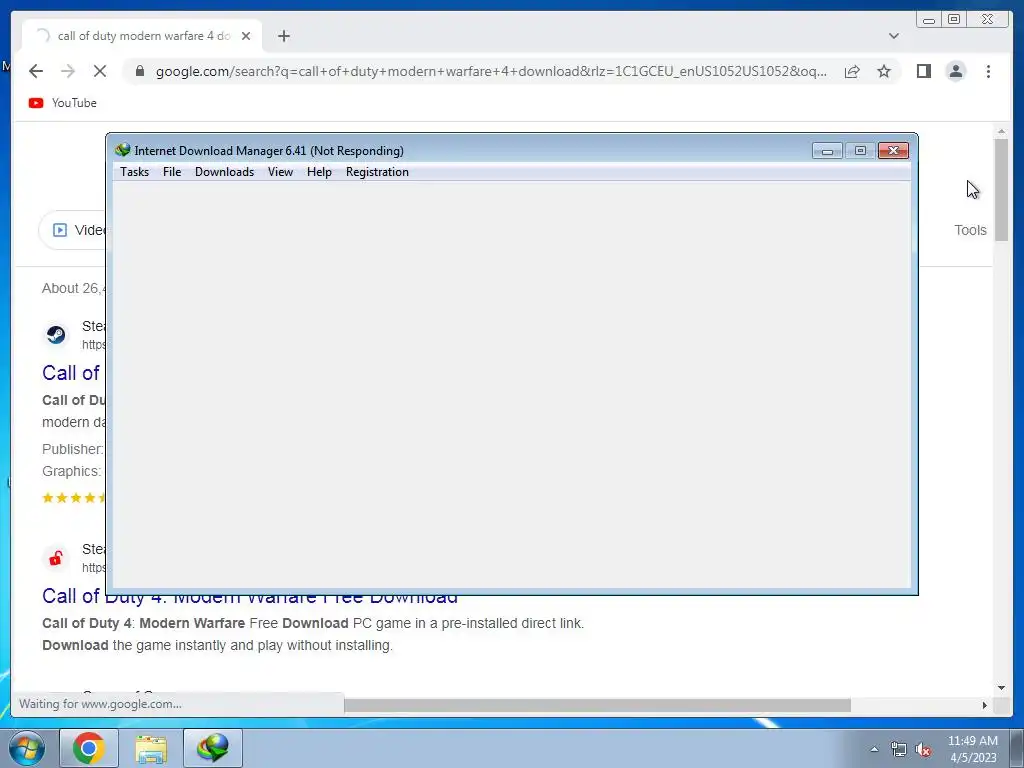Image resolution: width=1024 pixels, height=768 pixels.
Task: Expand the Chrome tab search chevron
Action: (x=893, y=36)
